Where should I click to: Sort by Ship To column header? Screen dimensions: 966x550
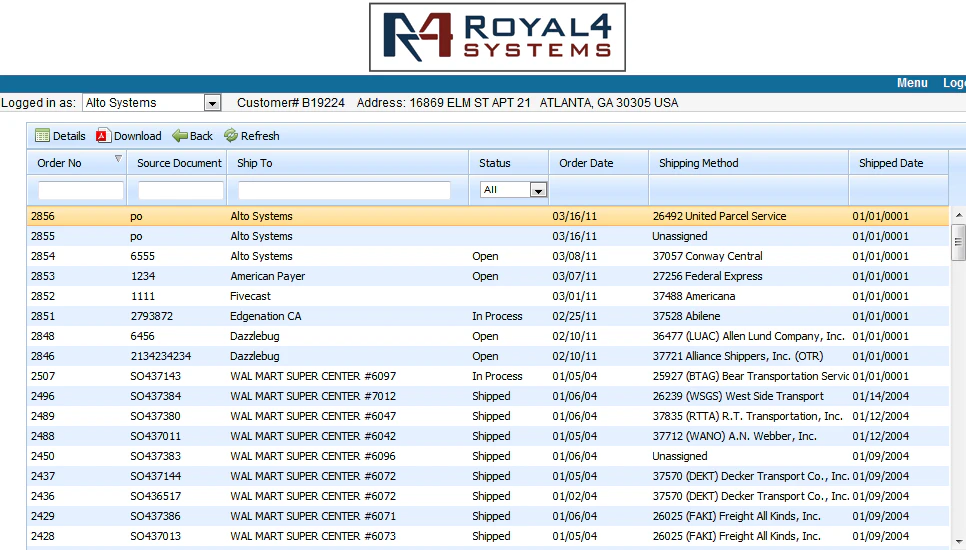pos(348,163)
